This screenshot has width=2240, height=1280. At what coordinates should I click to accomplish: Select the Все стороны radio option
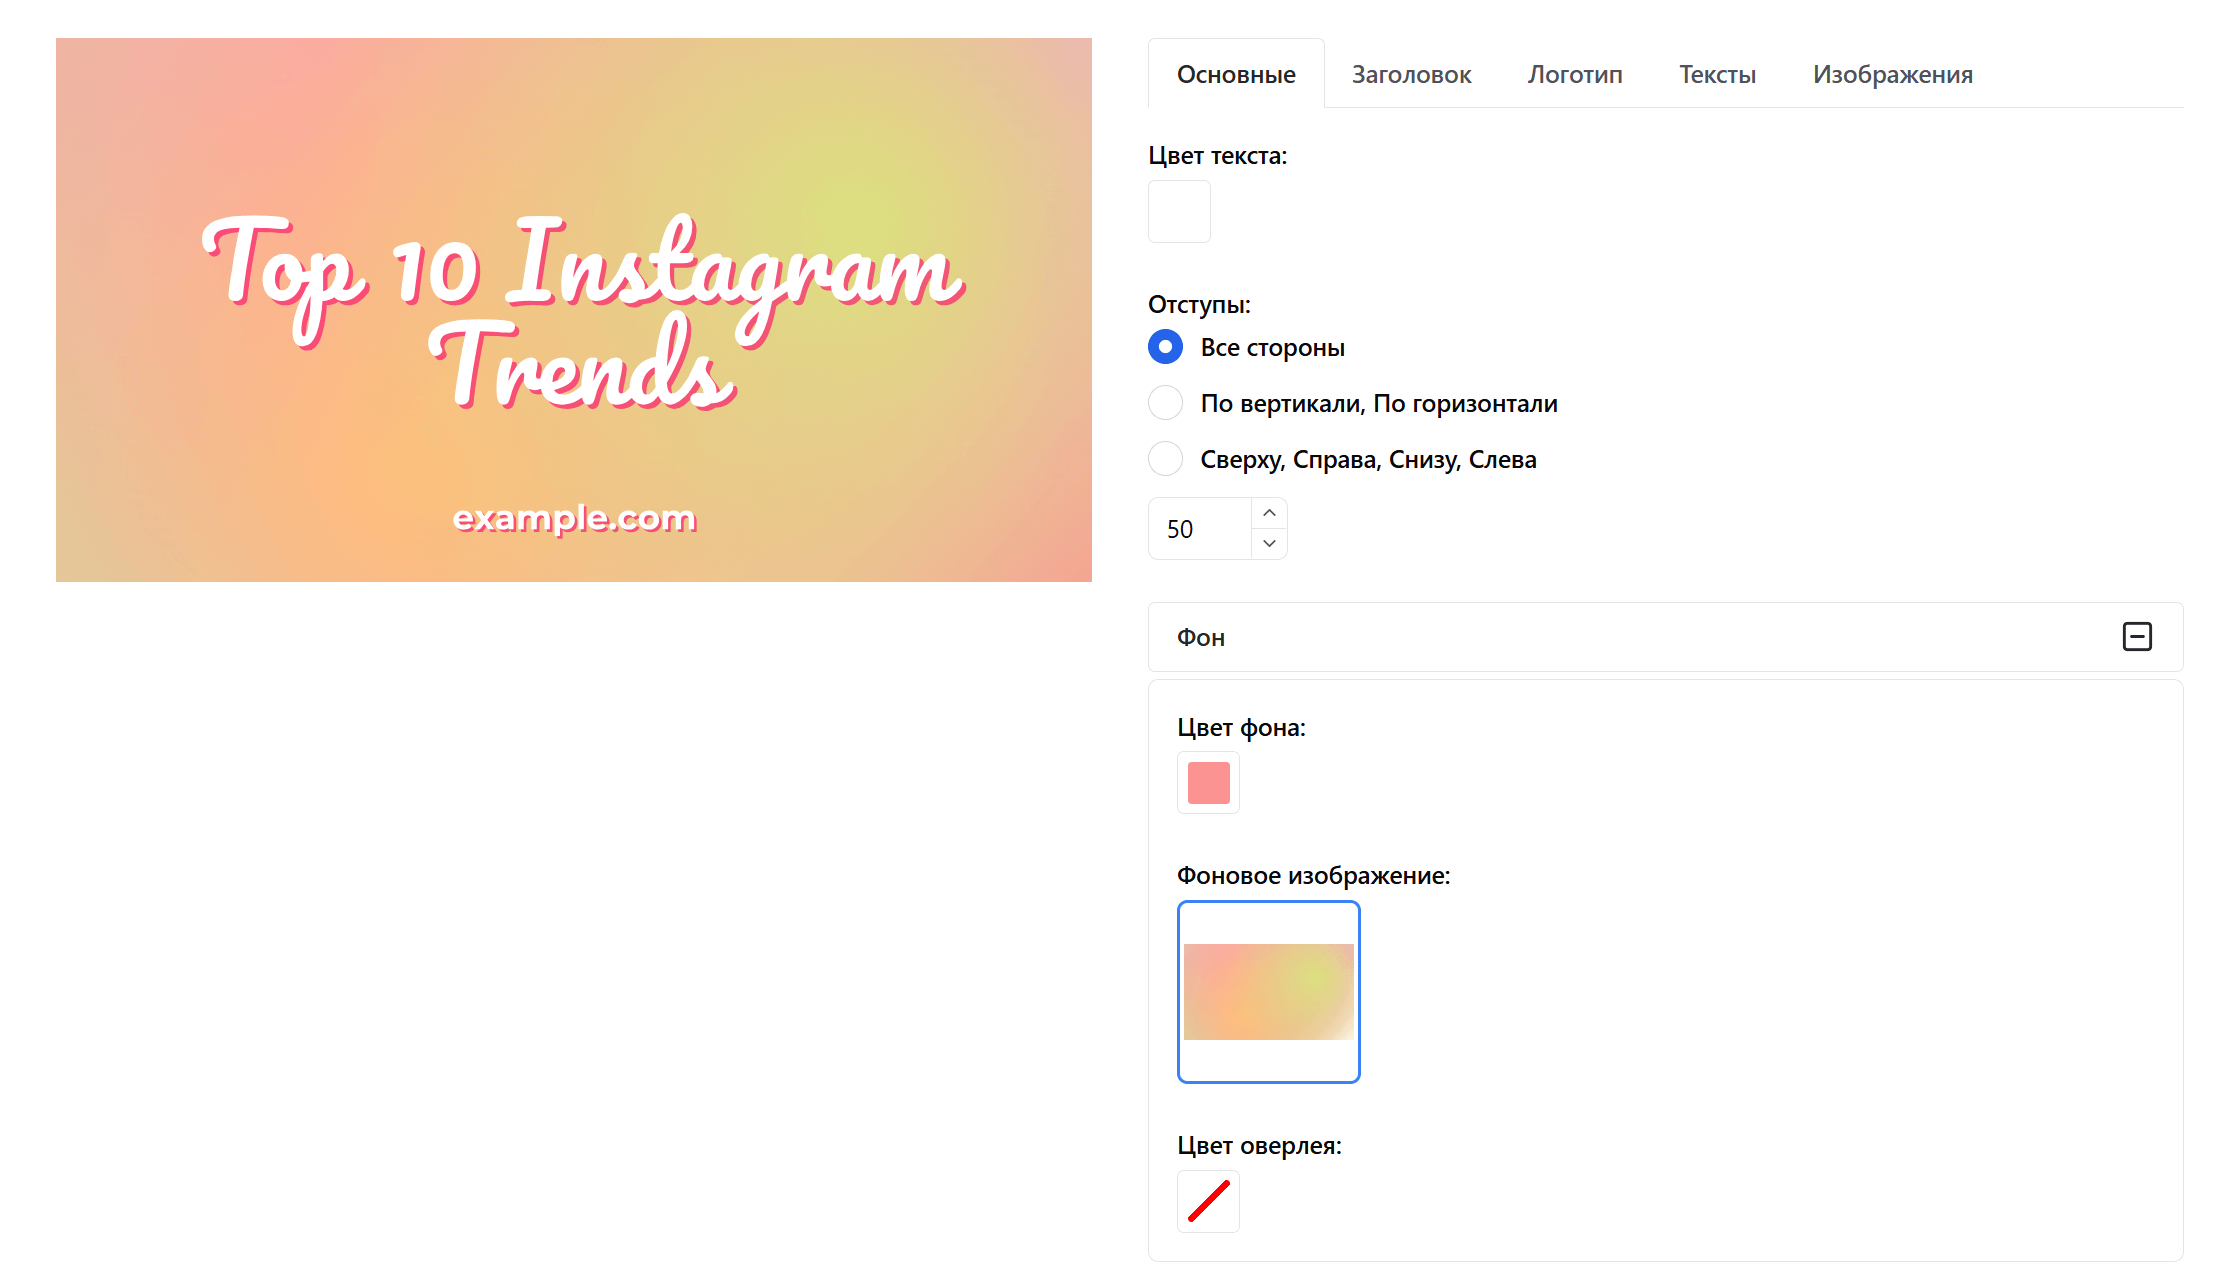[1165, 347]
